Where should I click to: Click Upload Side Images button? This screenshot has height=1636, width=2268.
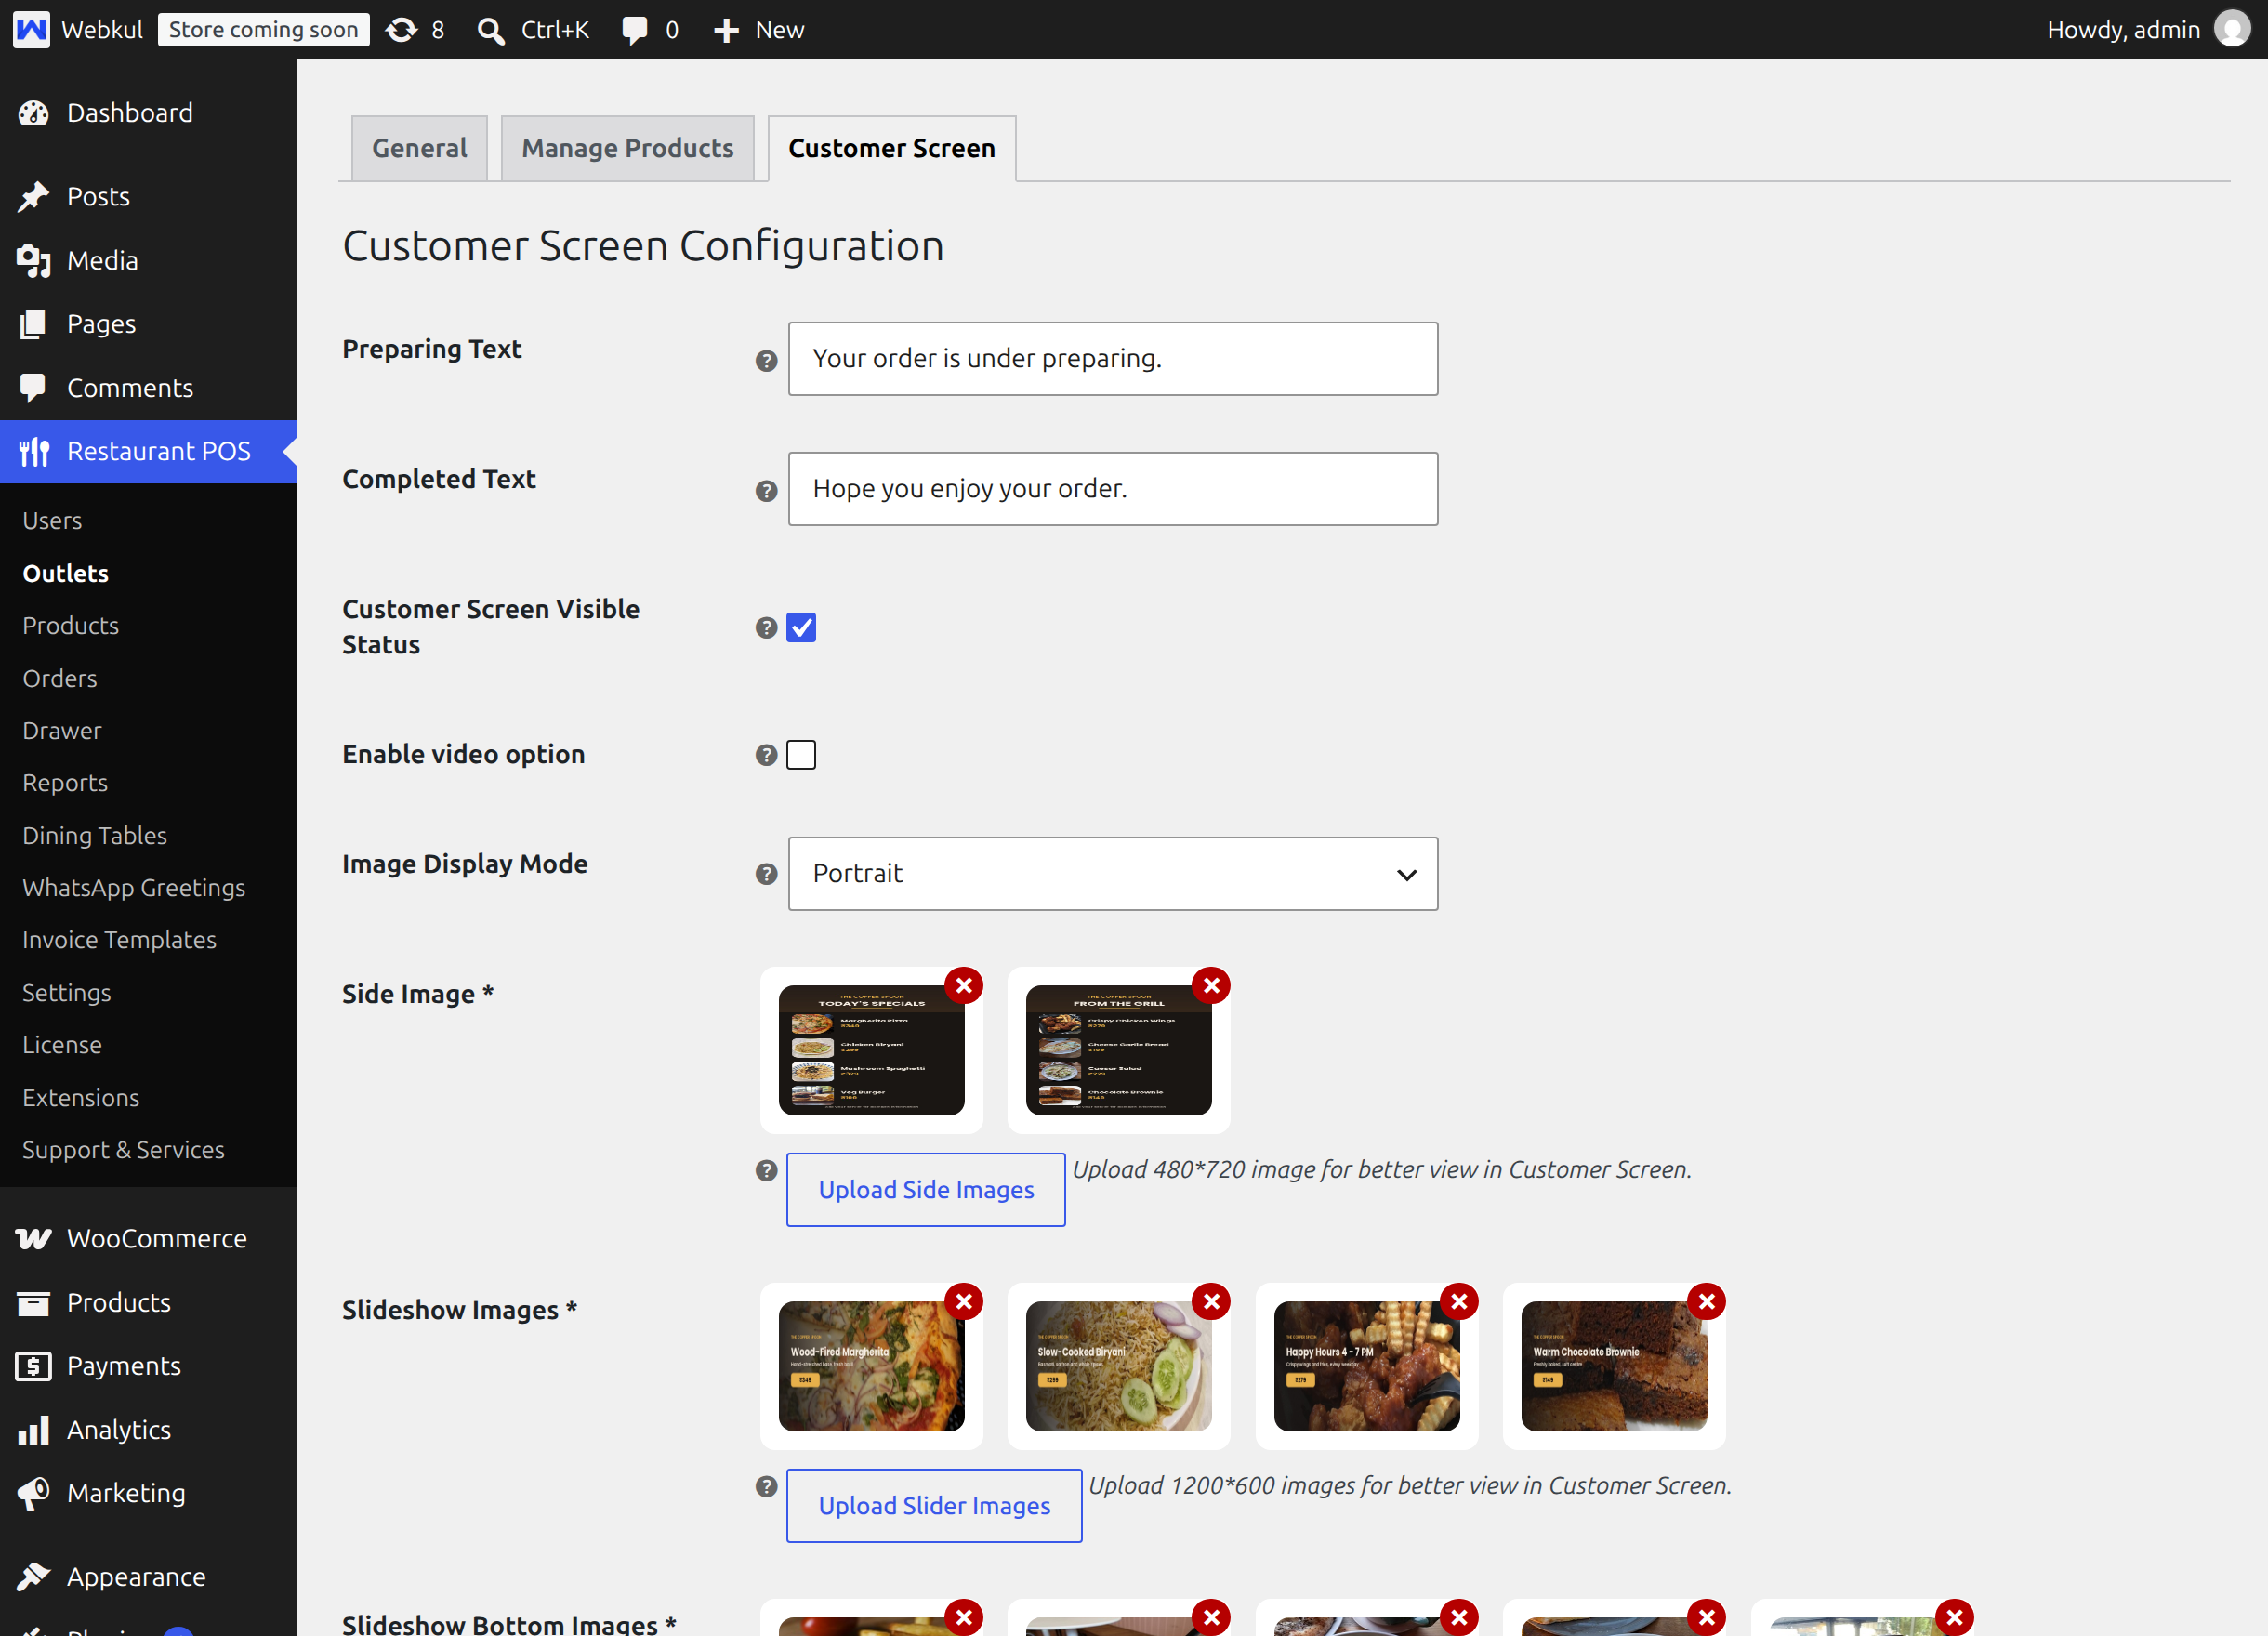(926, 1189)
